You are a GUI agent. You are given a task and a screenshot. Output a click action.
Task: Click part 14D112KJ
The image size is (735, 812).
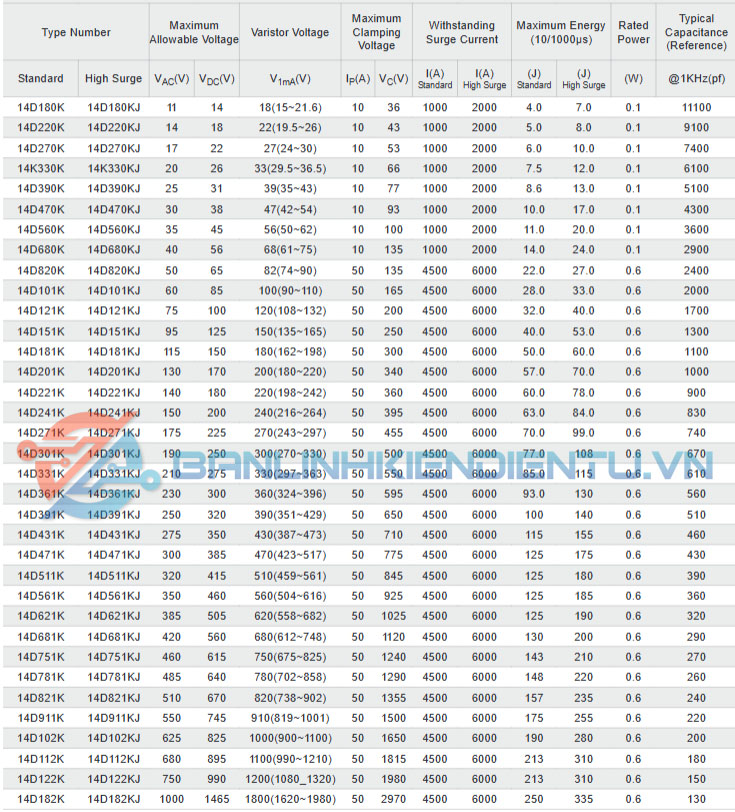(114, 759)
